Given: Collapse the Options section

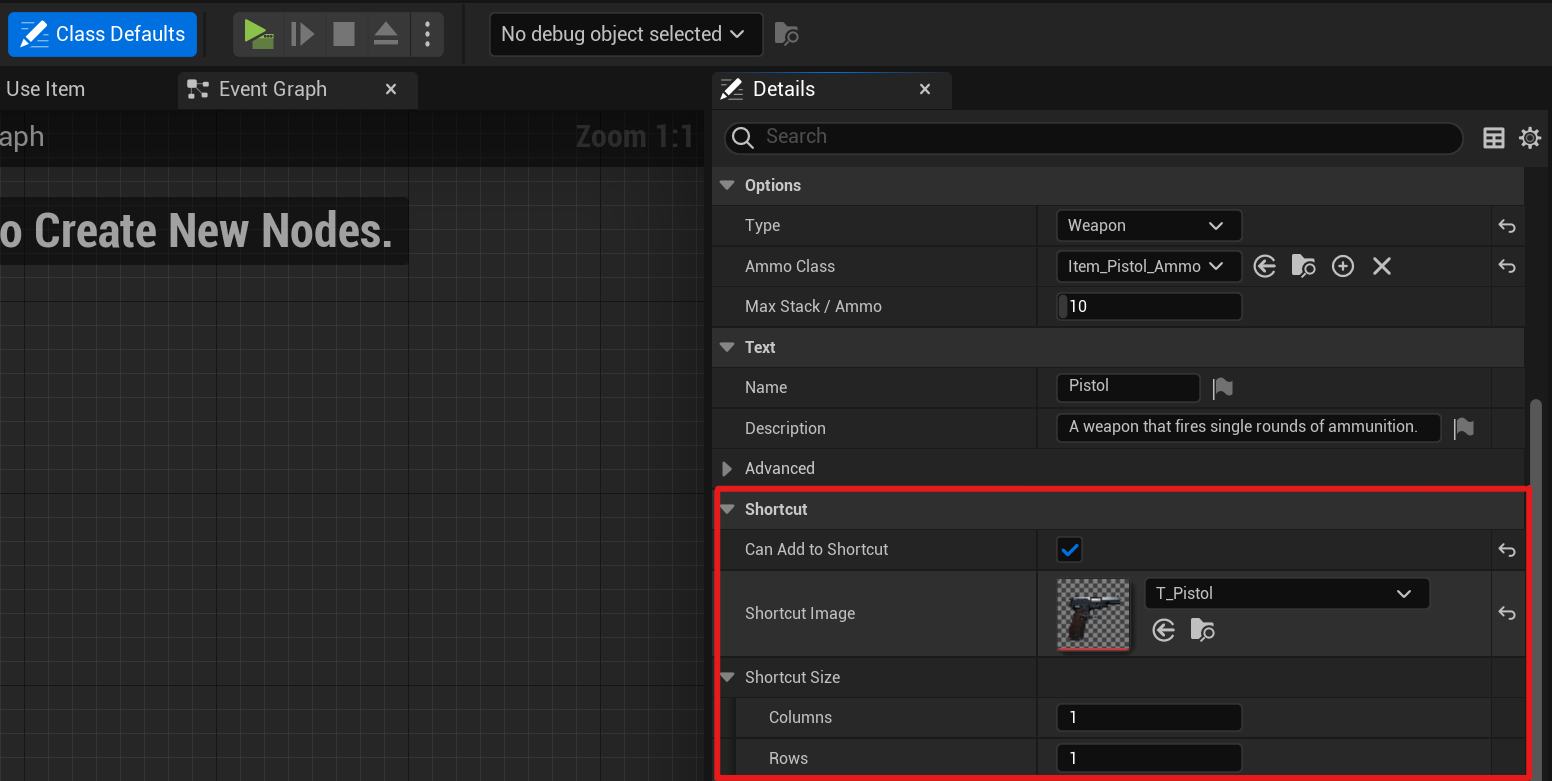Looking at the screenshot, I should 727,185.
